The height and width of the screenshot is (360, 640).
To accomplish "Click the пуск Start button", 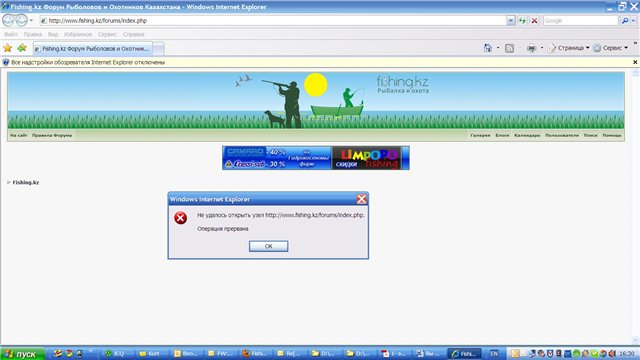I will (22, 354).
